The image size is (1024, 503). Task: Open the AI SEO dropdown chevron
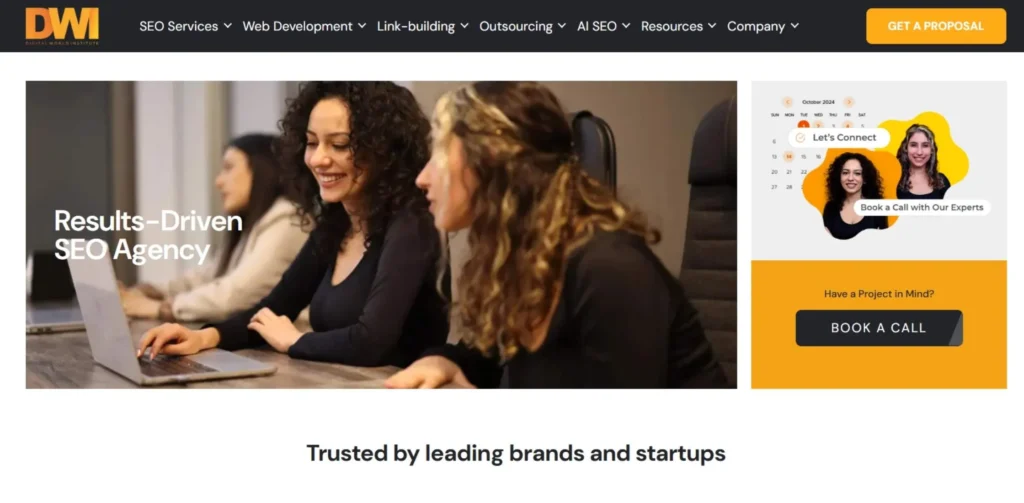626,26
